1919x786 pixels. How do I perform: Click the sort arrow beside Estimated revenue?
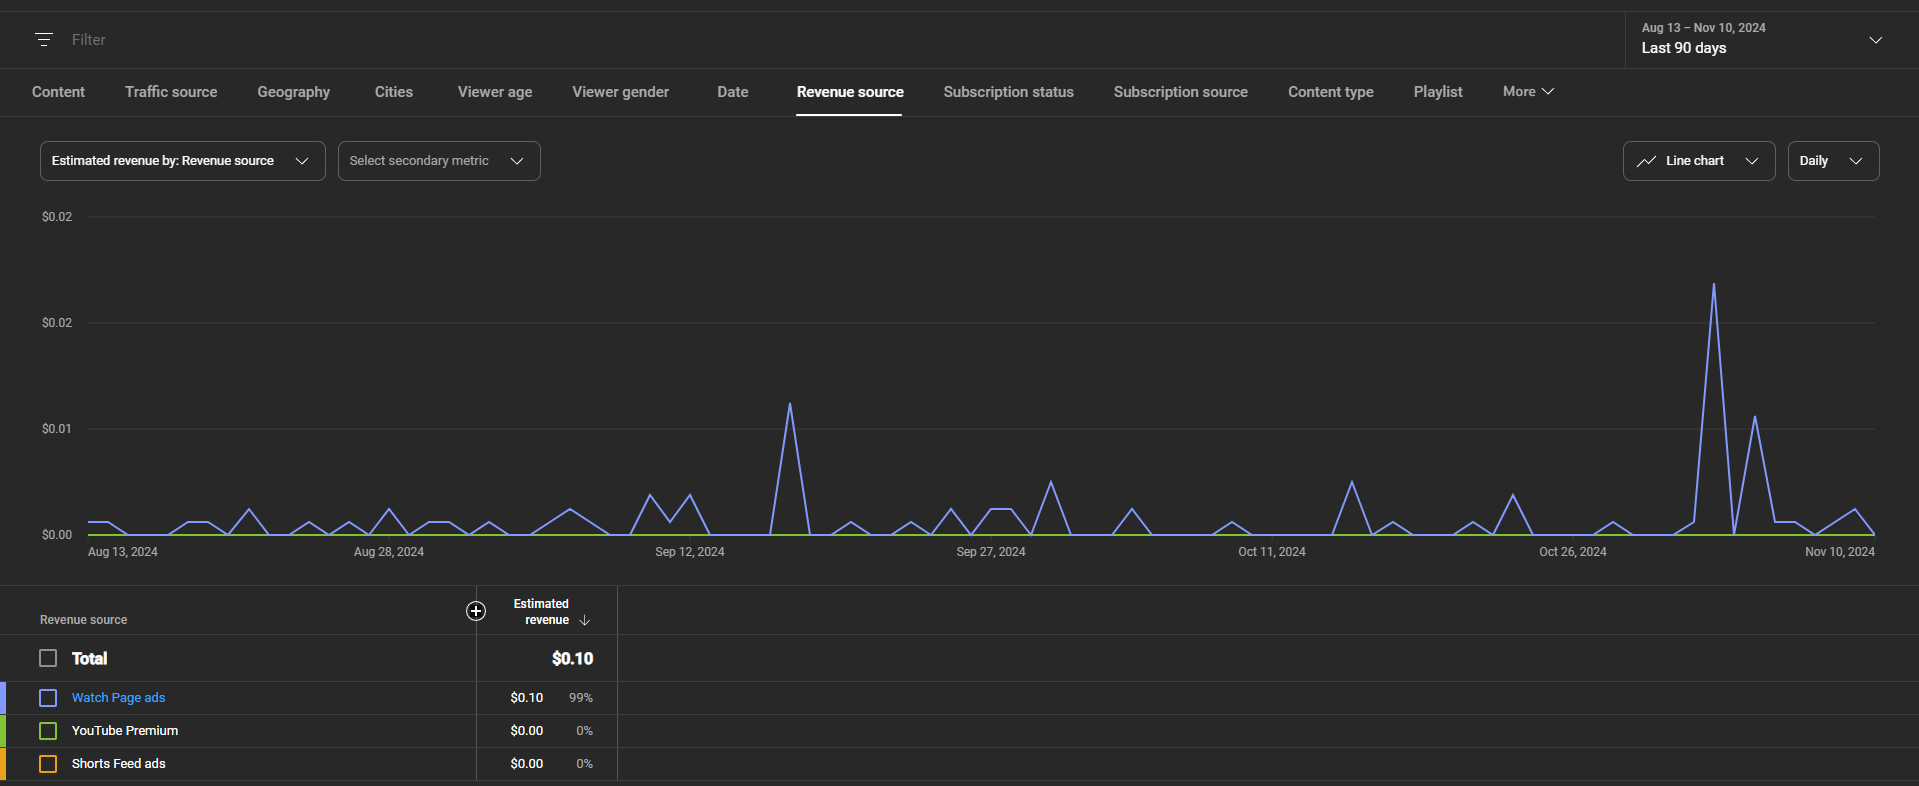pyautogui.click(x=585, y=621)
